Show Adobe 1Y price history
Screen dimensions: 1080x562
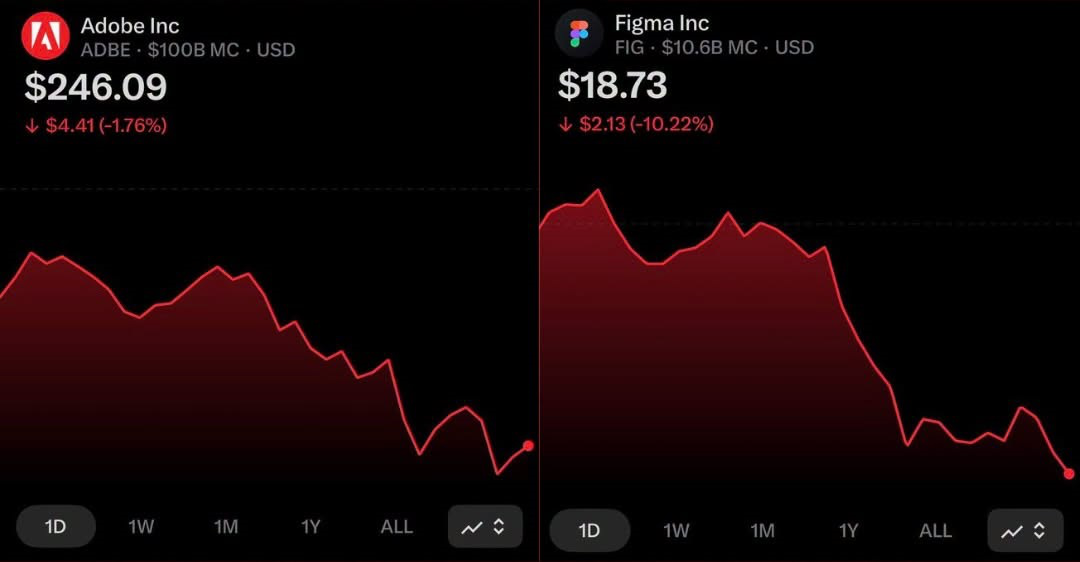tap(311, 527)
